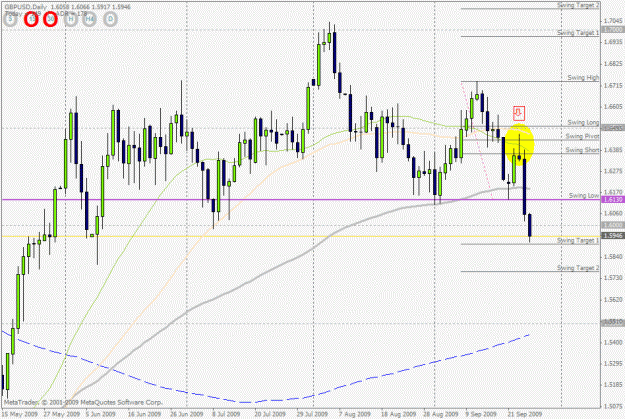Click the 1.6715 price scale value
The height and width of the screenshot is (419, 625).
[x=613, y=85]
